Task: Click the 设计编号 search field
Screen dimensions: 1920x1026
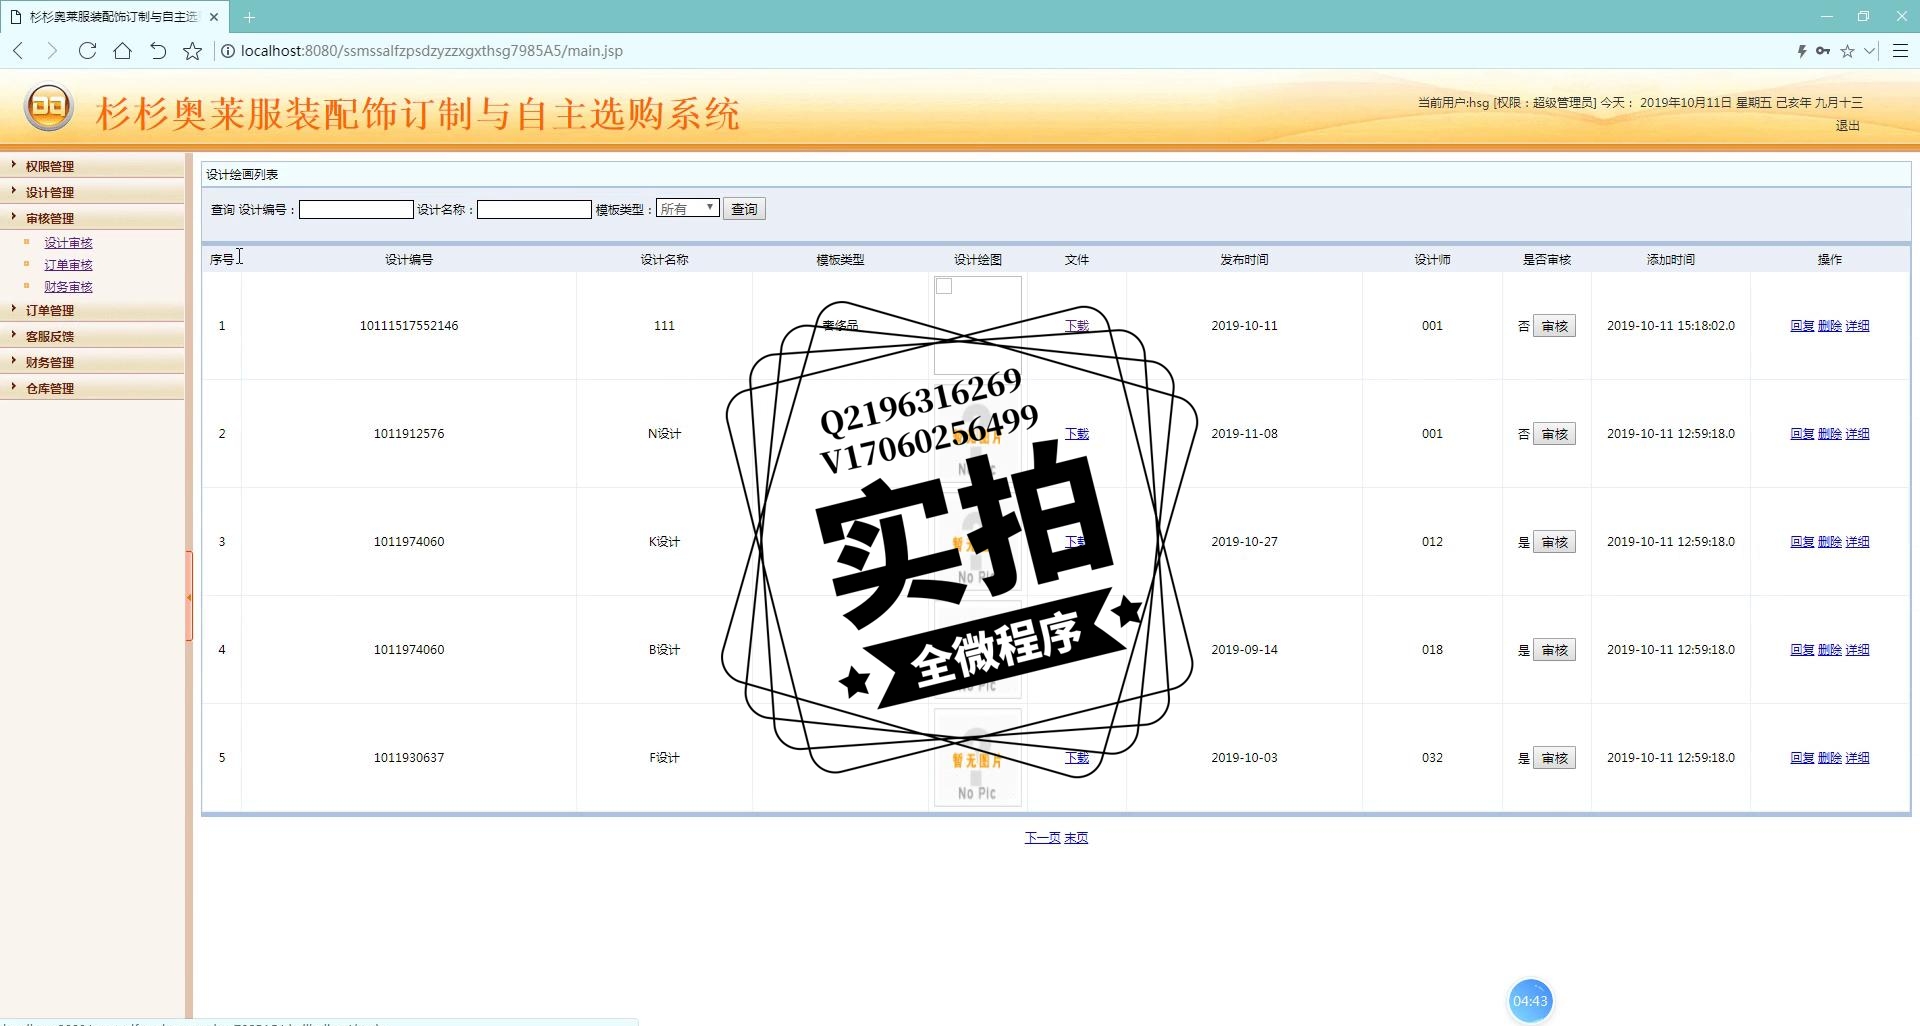Action: pyautogui.click(x=356, y=209)
